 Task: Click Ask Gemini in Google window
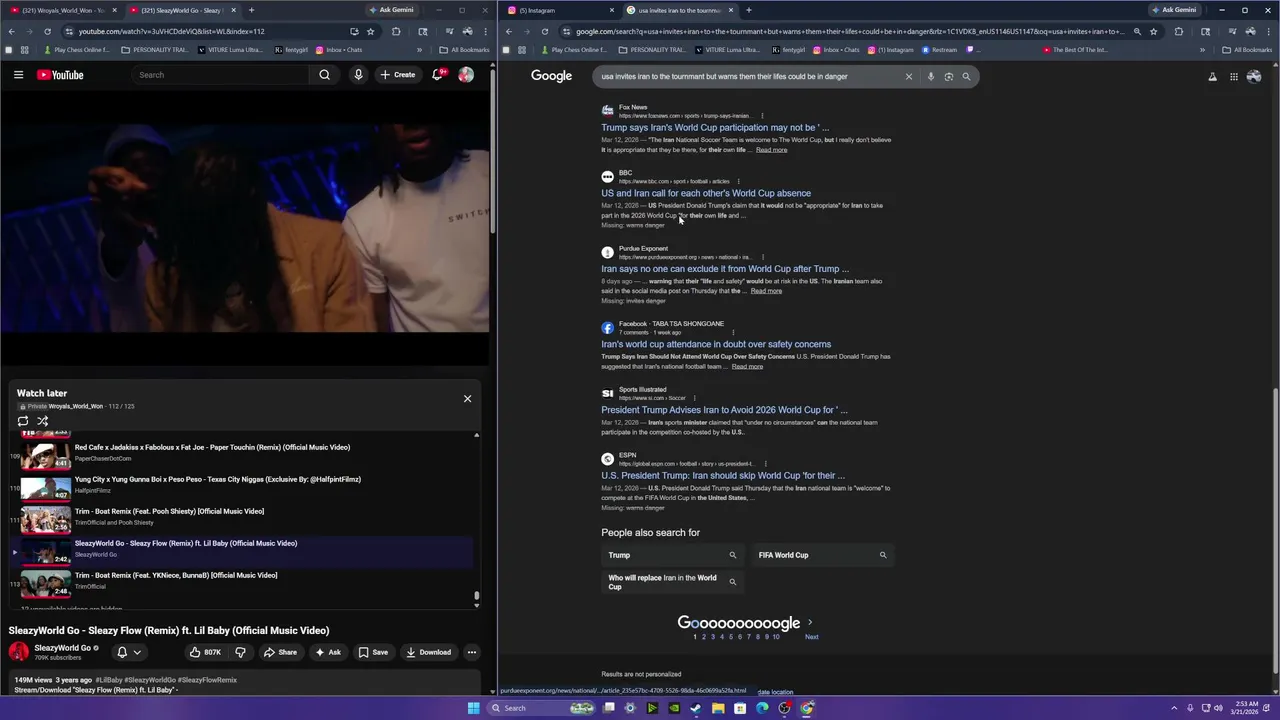[x=1174, y=10]
